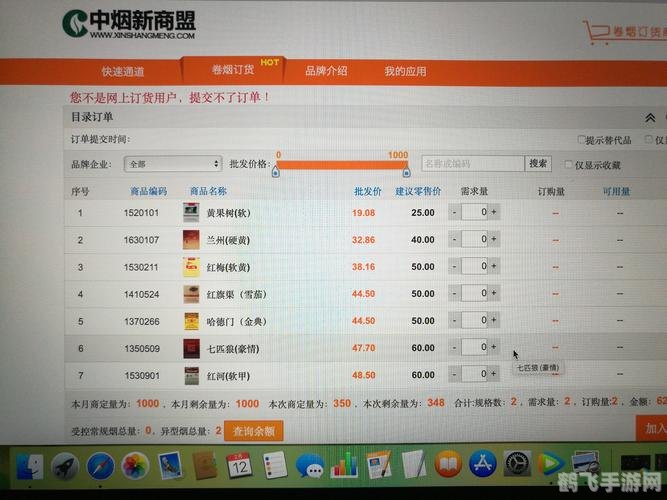Open TextEdit paper icon in dock

[413, 464]
